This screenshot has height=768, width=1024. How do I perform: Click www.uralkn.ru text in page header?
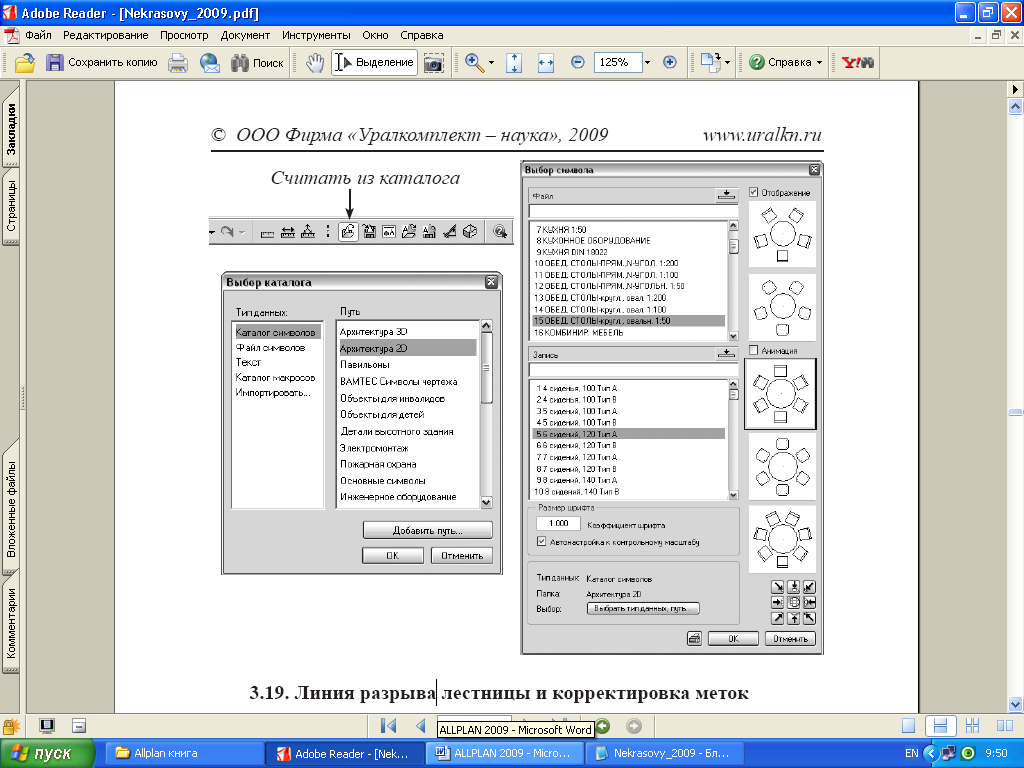pos(762,135)
